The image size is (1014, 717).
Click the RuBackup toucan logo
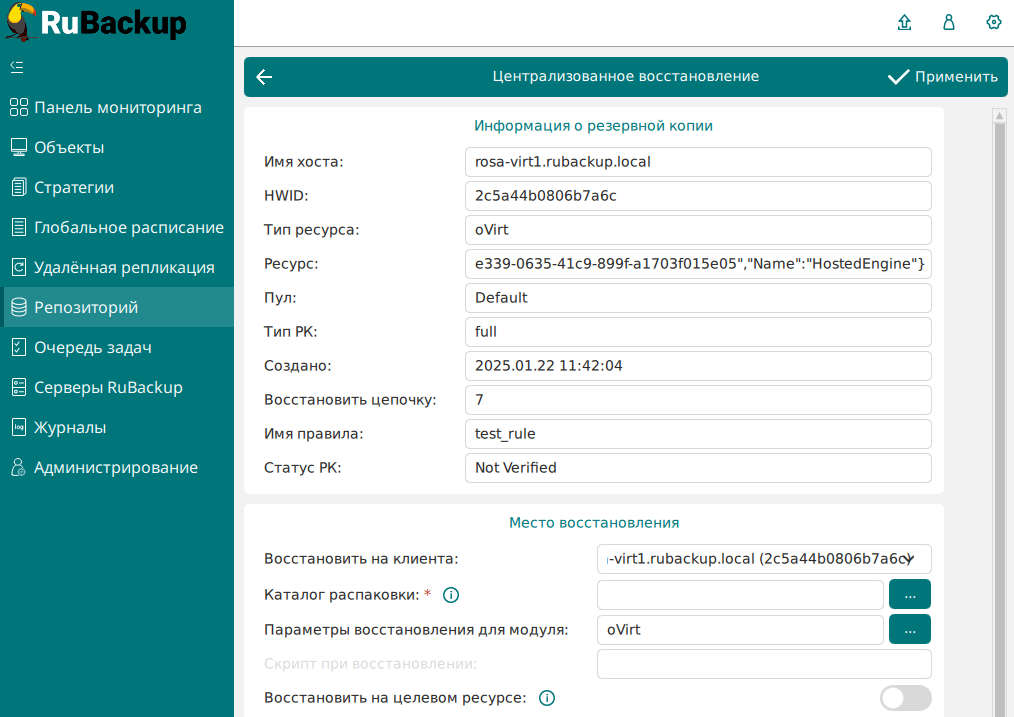coord(20,22)
